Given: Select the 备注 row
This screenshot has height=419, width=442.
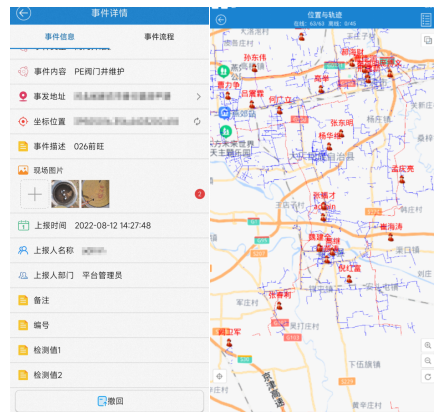Looking at the screenshot, I should (x=109, y=300).
